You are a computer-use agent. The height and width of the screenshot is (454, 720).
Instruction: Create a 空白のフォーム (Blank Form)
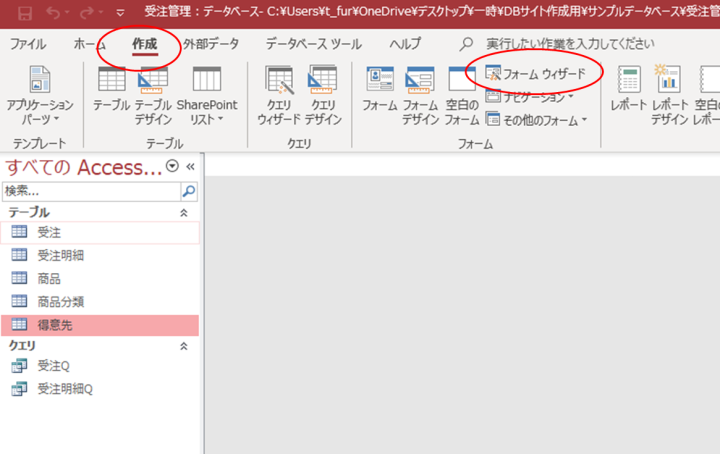click(462, 90)
